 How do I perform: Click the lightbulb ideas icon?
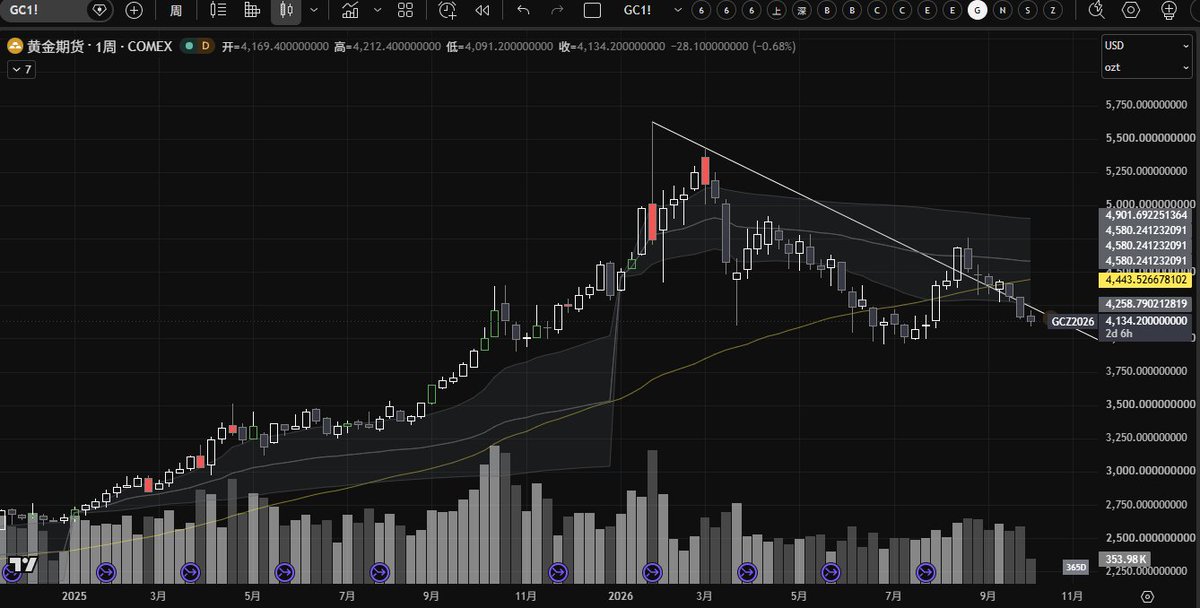(x=1168, y=10)
